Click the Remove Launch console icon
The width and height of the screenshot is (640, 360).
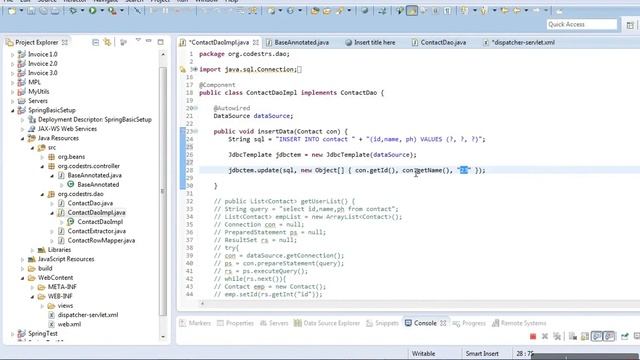pos(545,336)
